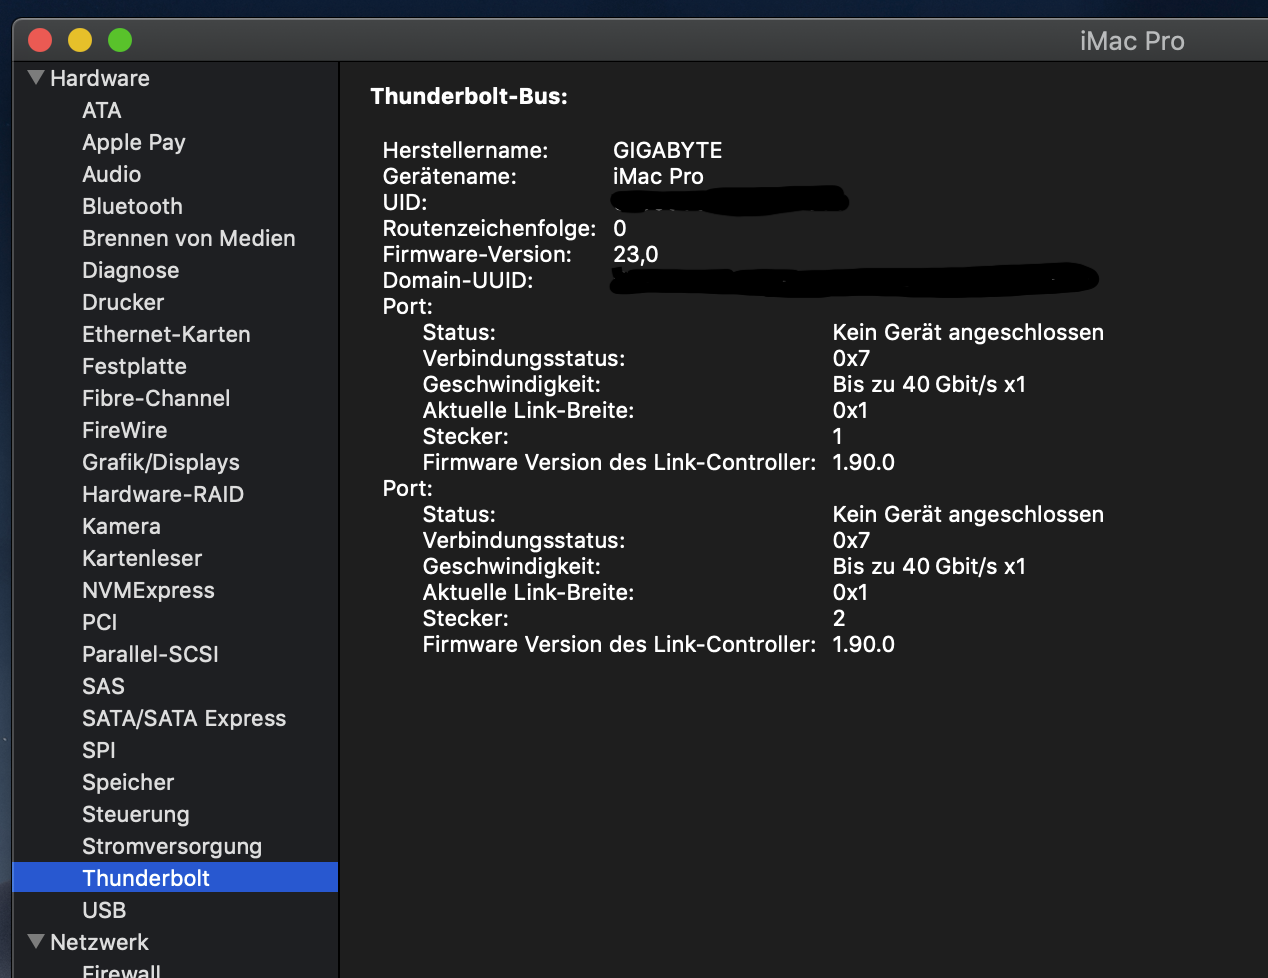Click the Herstellername label
The image size is (1268, 978).
coord(465,150)
